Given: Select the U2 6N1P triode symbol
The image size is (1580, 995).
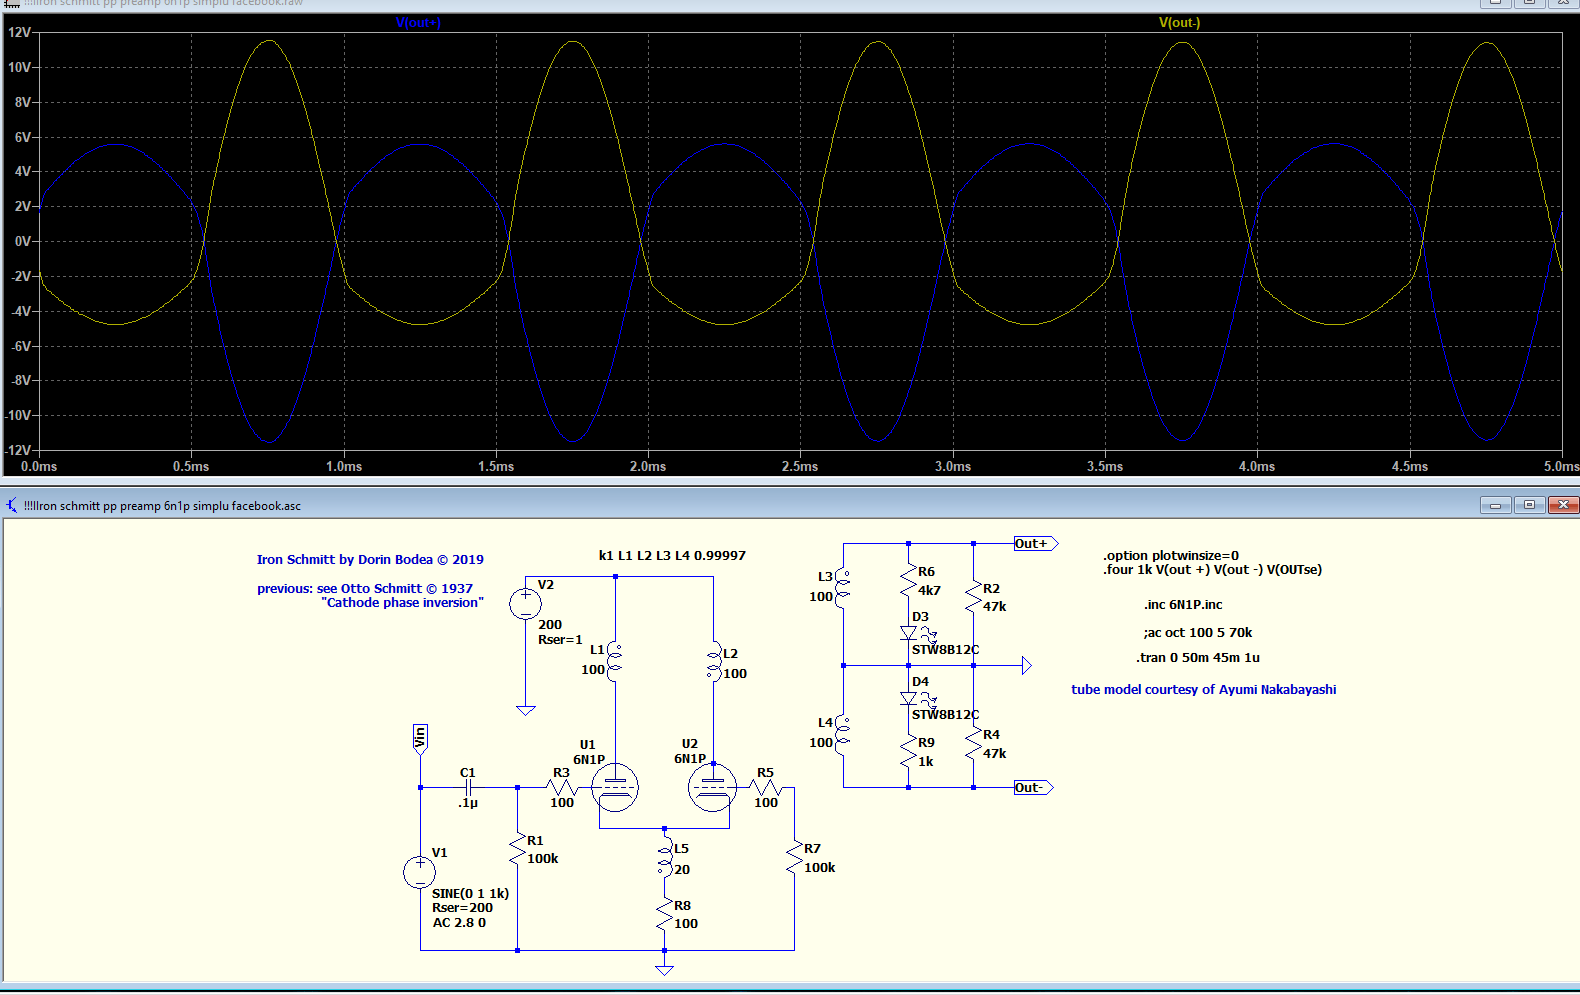Looking at the screenshot, I should (713, 787).
